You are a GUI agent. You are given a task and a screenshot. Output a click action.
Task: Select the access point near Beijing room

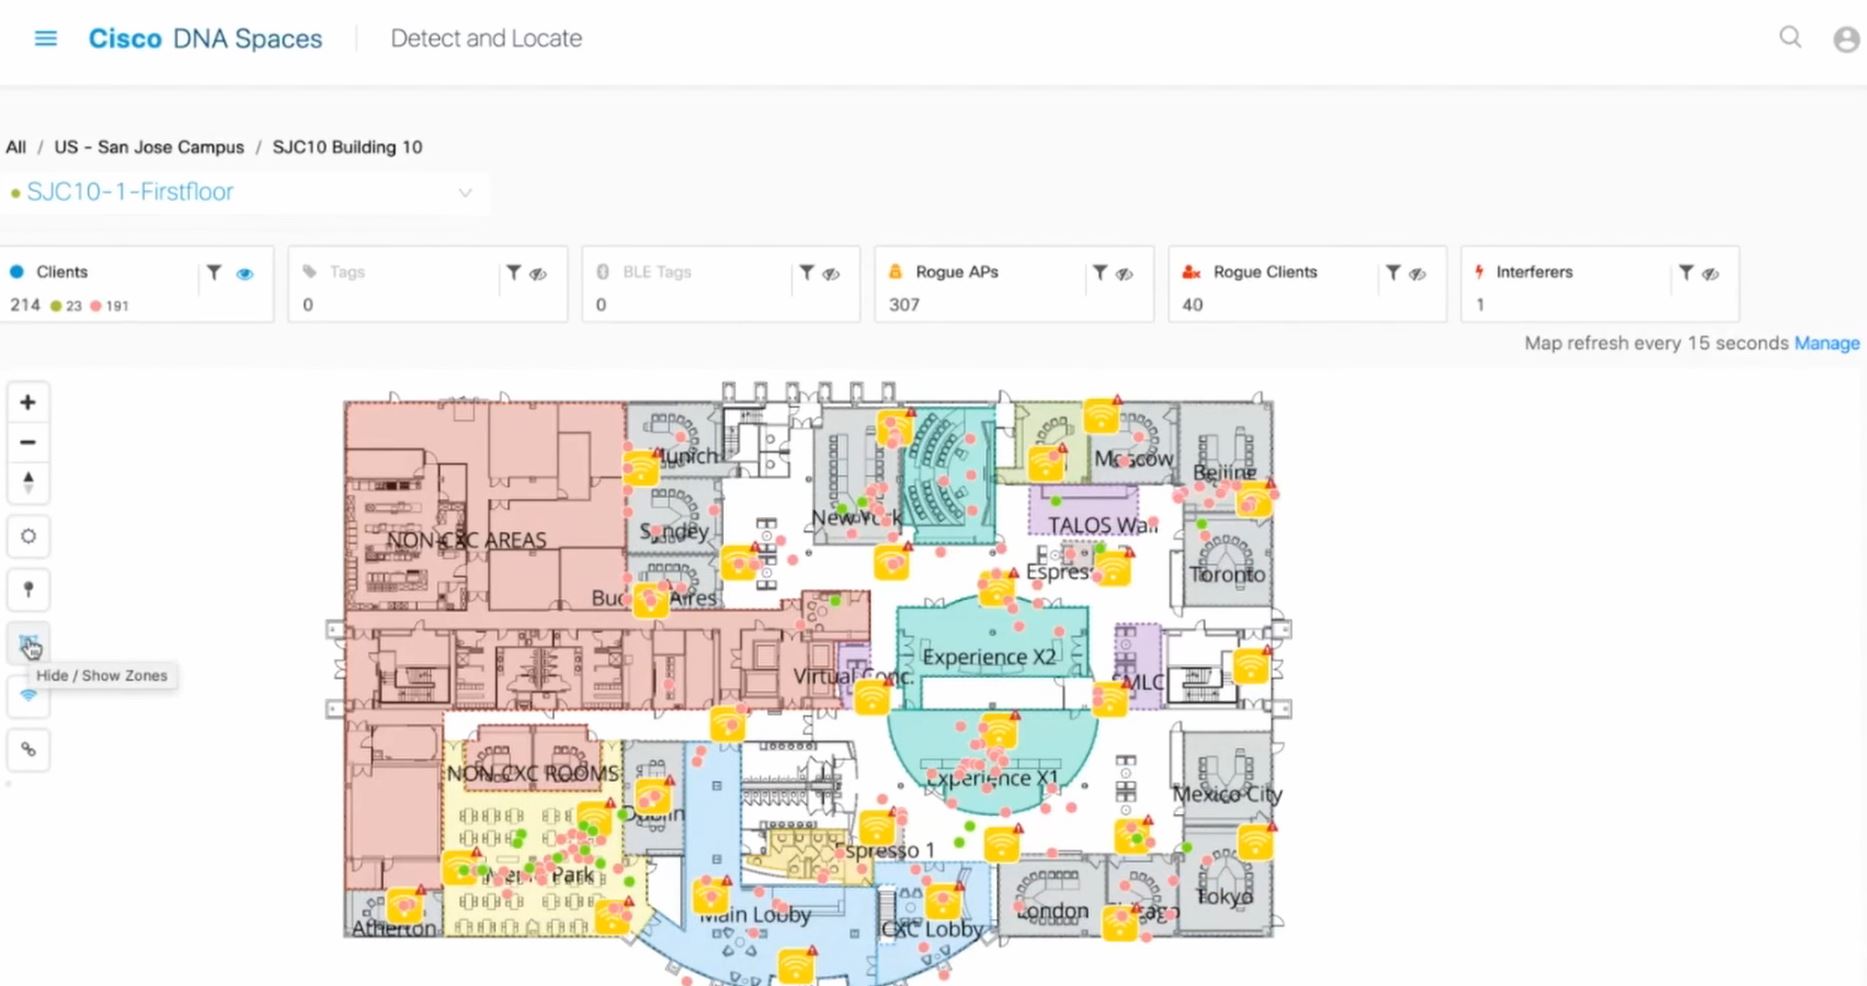pos(1253,499)
